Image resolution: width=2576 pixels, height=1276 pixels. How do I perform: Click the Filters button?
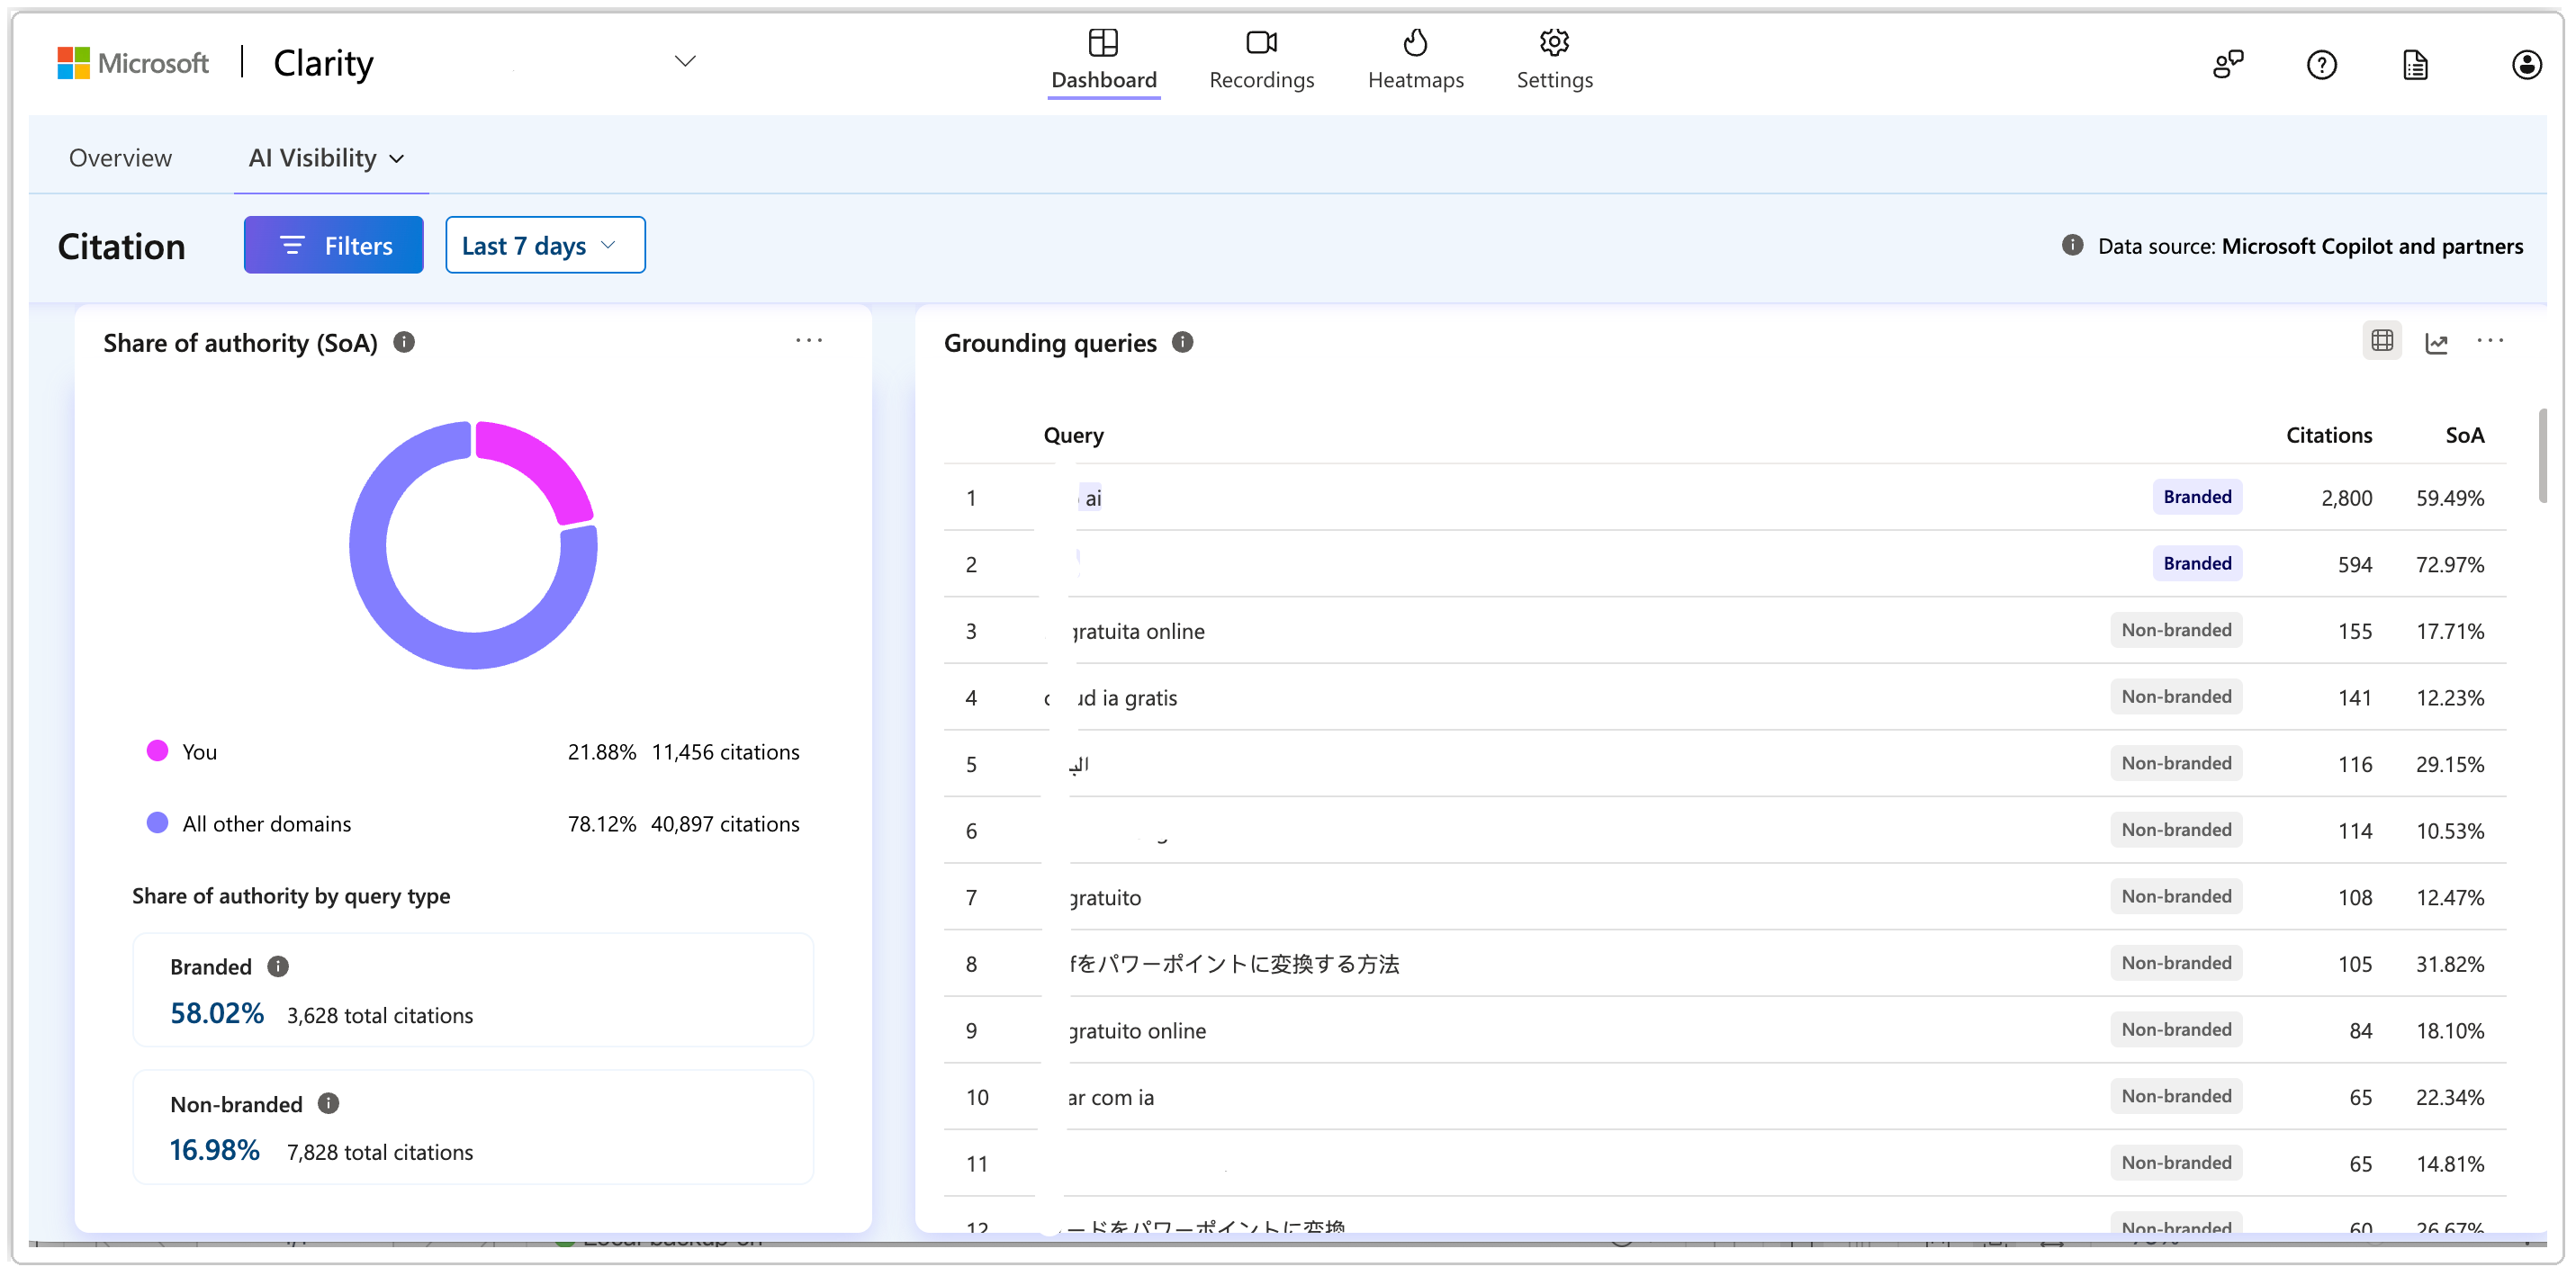point(333,245)
